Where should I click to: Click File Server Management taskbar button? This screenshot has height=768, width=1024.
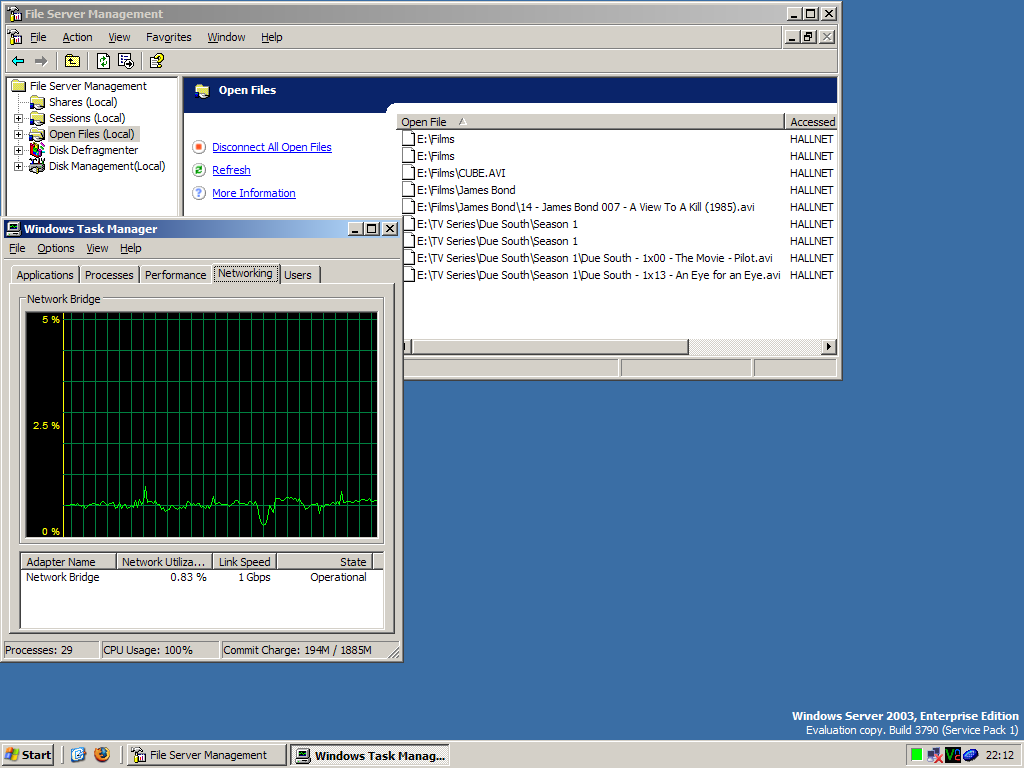207,755
